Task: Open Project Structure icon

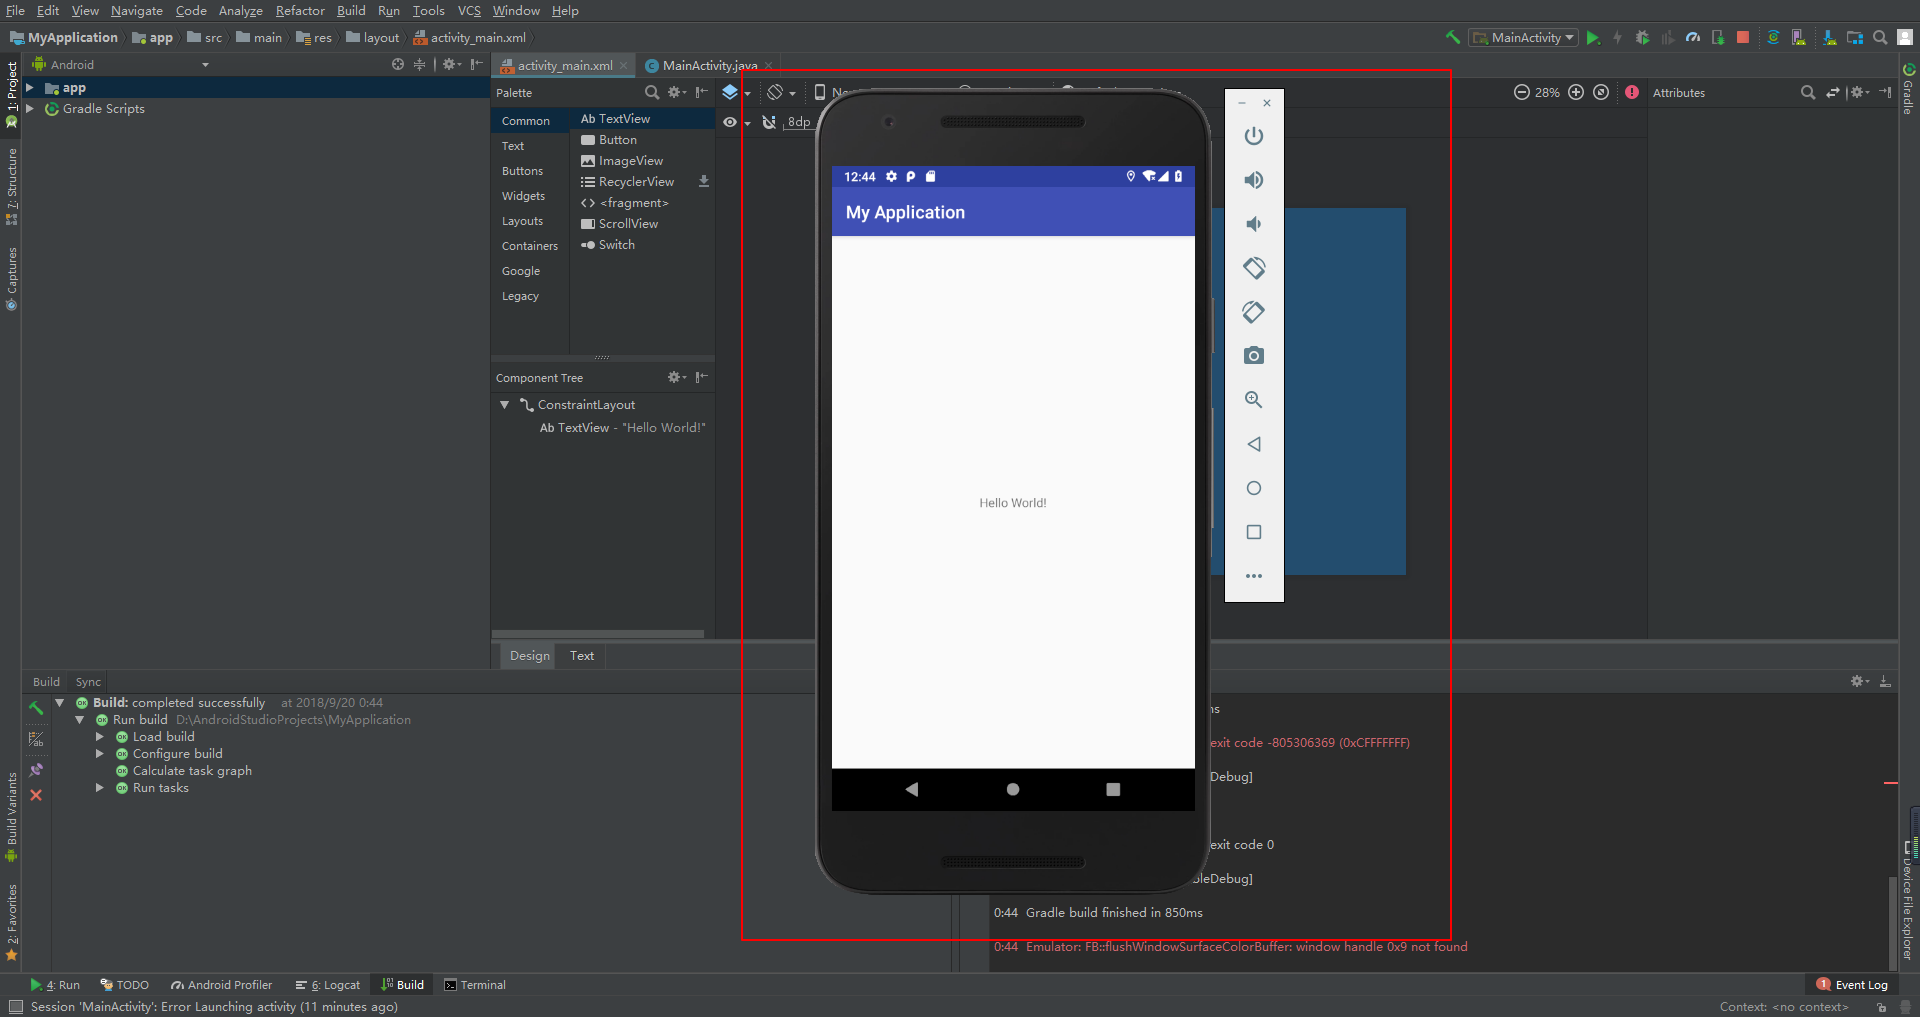Action: point(1855,37)
